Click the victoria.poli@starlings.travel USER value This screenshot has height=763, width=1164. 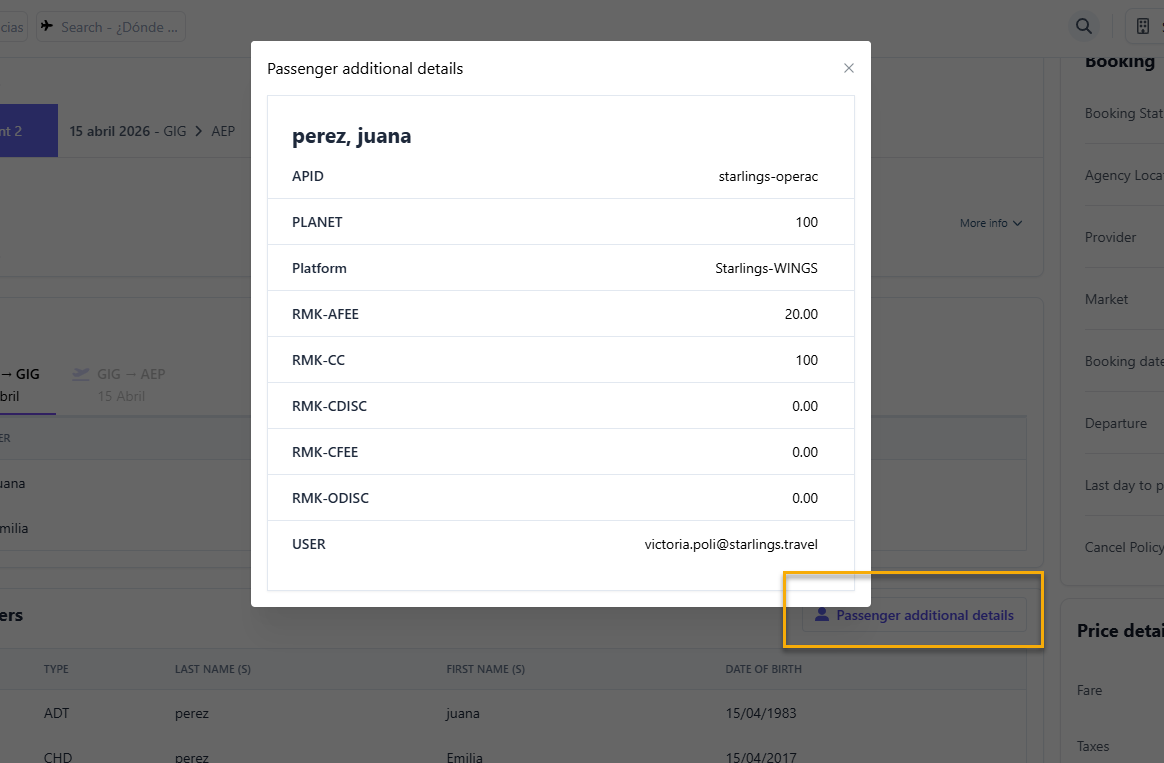pyautogui.click(x=731, y=544)
